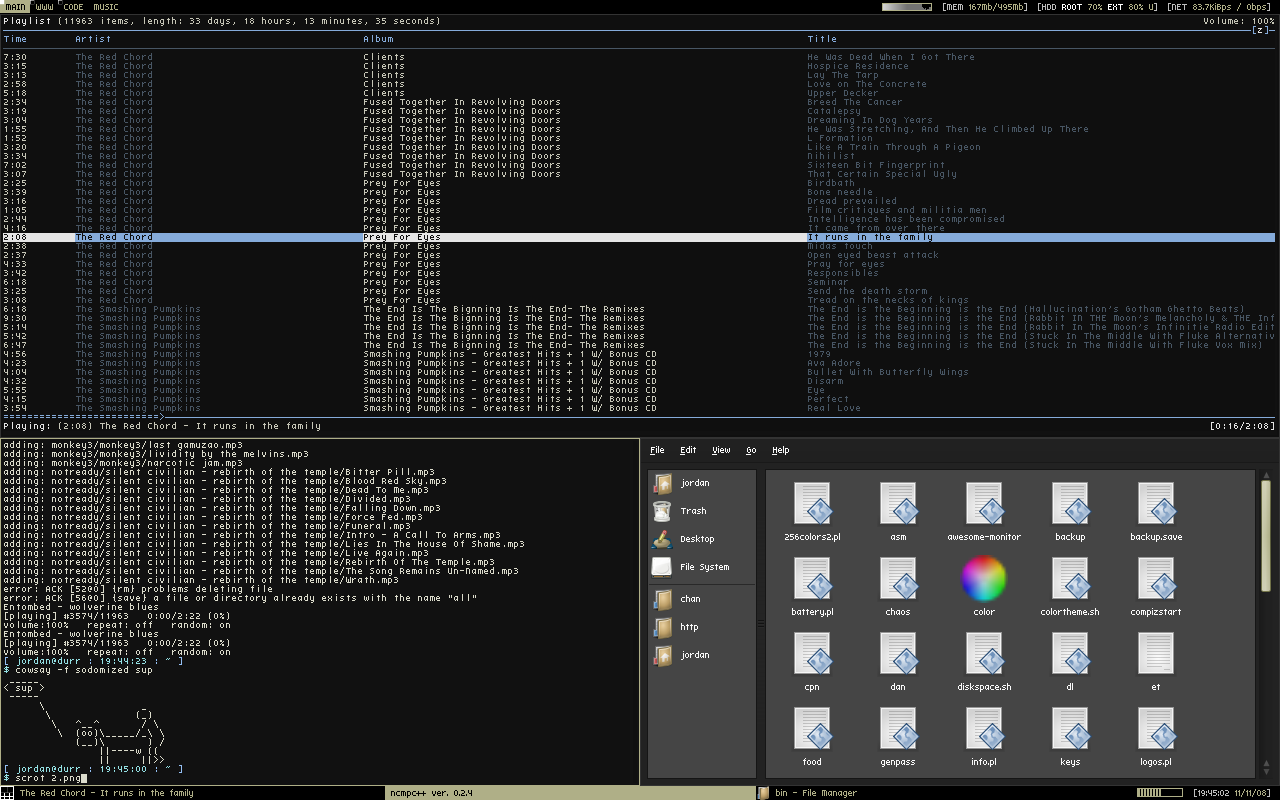
Task: Open the battery.pl file icon
Action: click(x=812, y=579)
